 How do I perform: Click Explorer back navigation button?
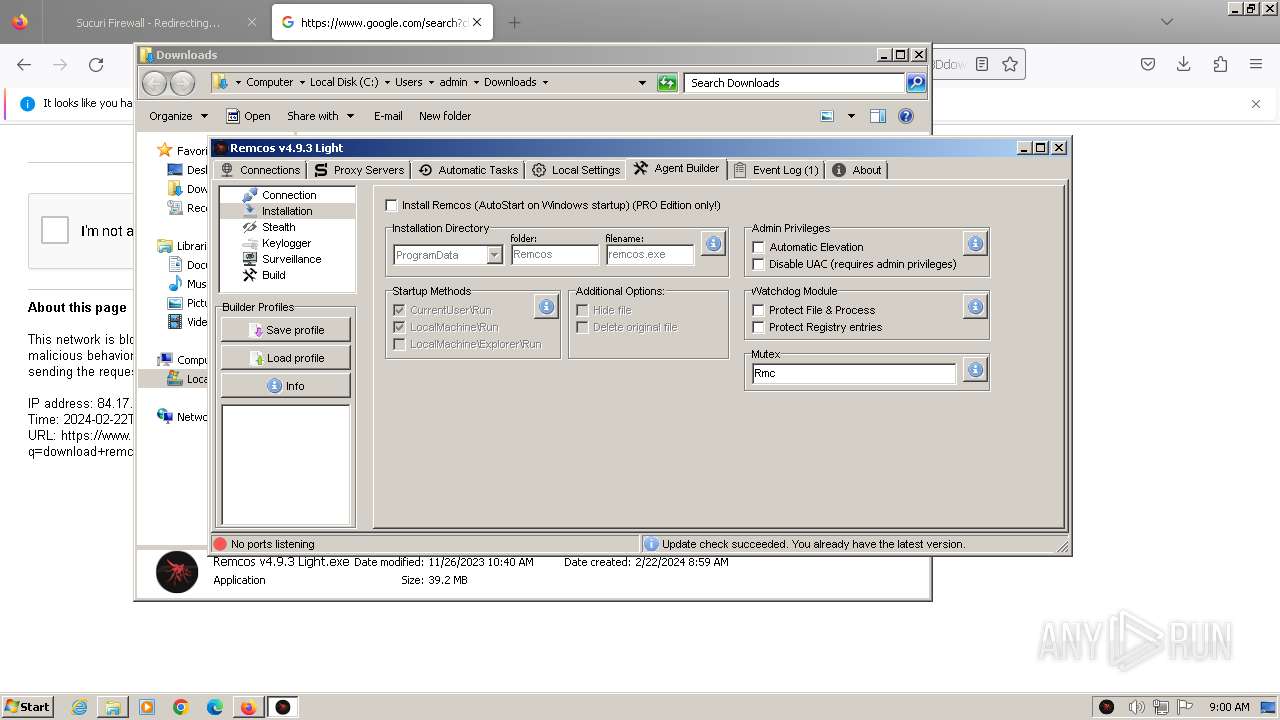pos(154,83)
